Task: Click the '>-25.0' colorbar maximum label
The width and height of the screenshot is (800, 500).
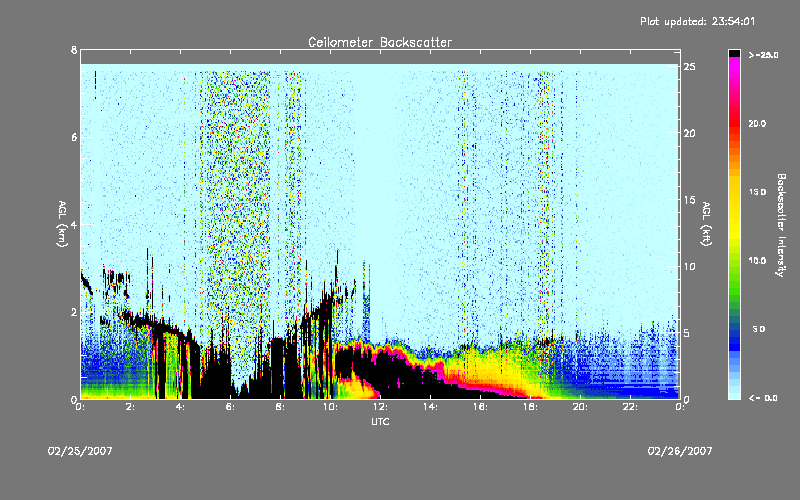Action: coord(763,55)
